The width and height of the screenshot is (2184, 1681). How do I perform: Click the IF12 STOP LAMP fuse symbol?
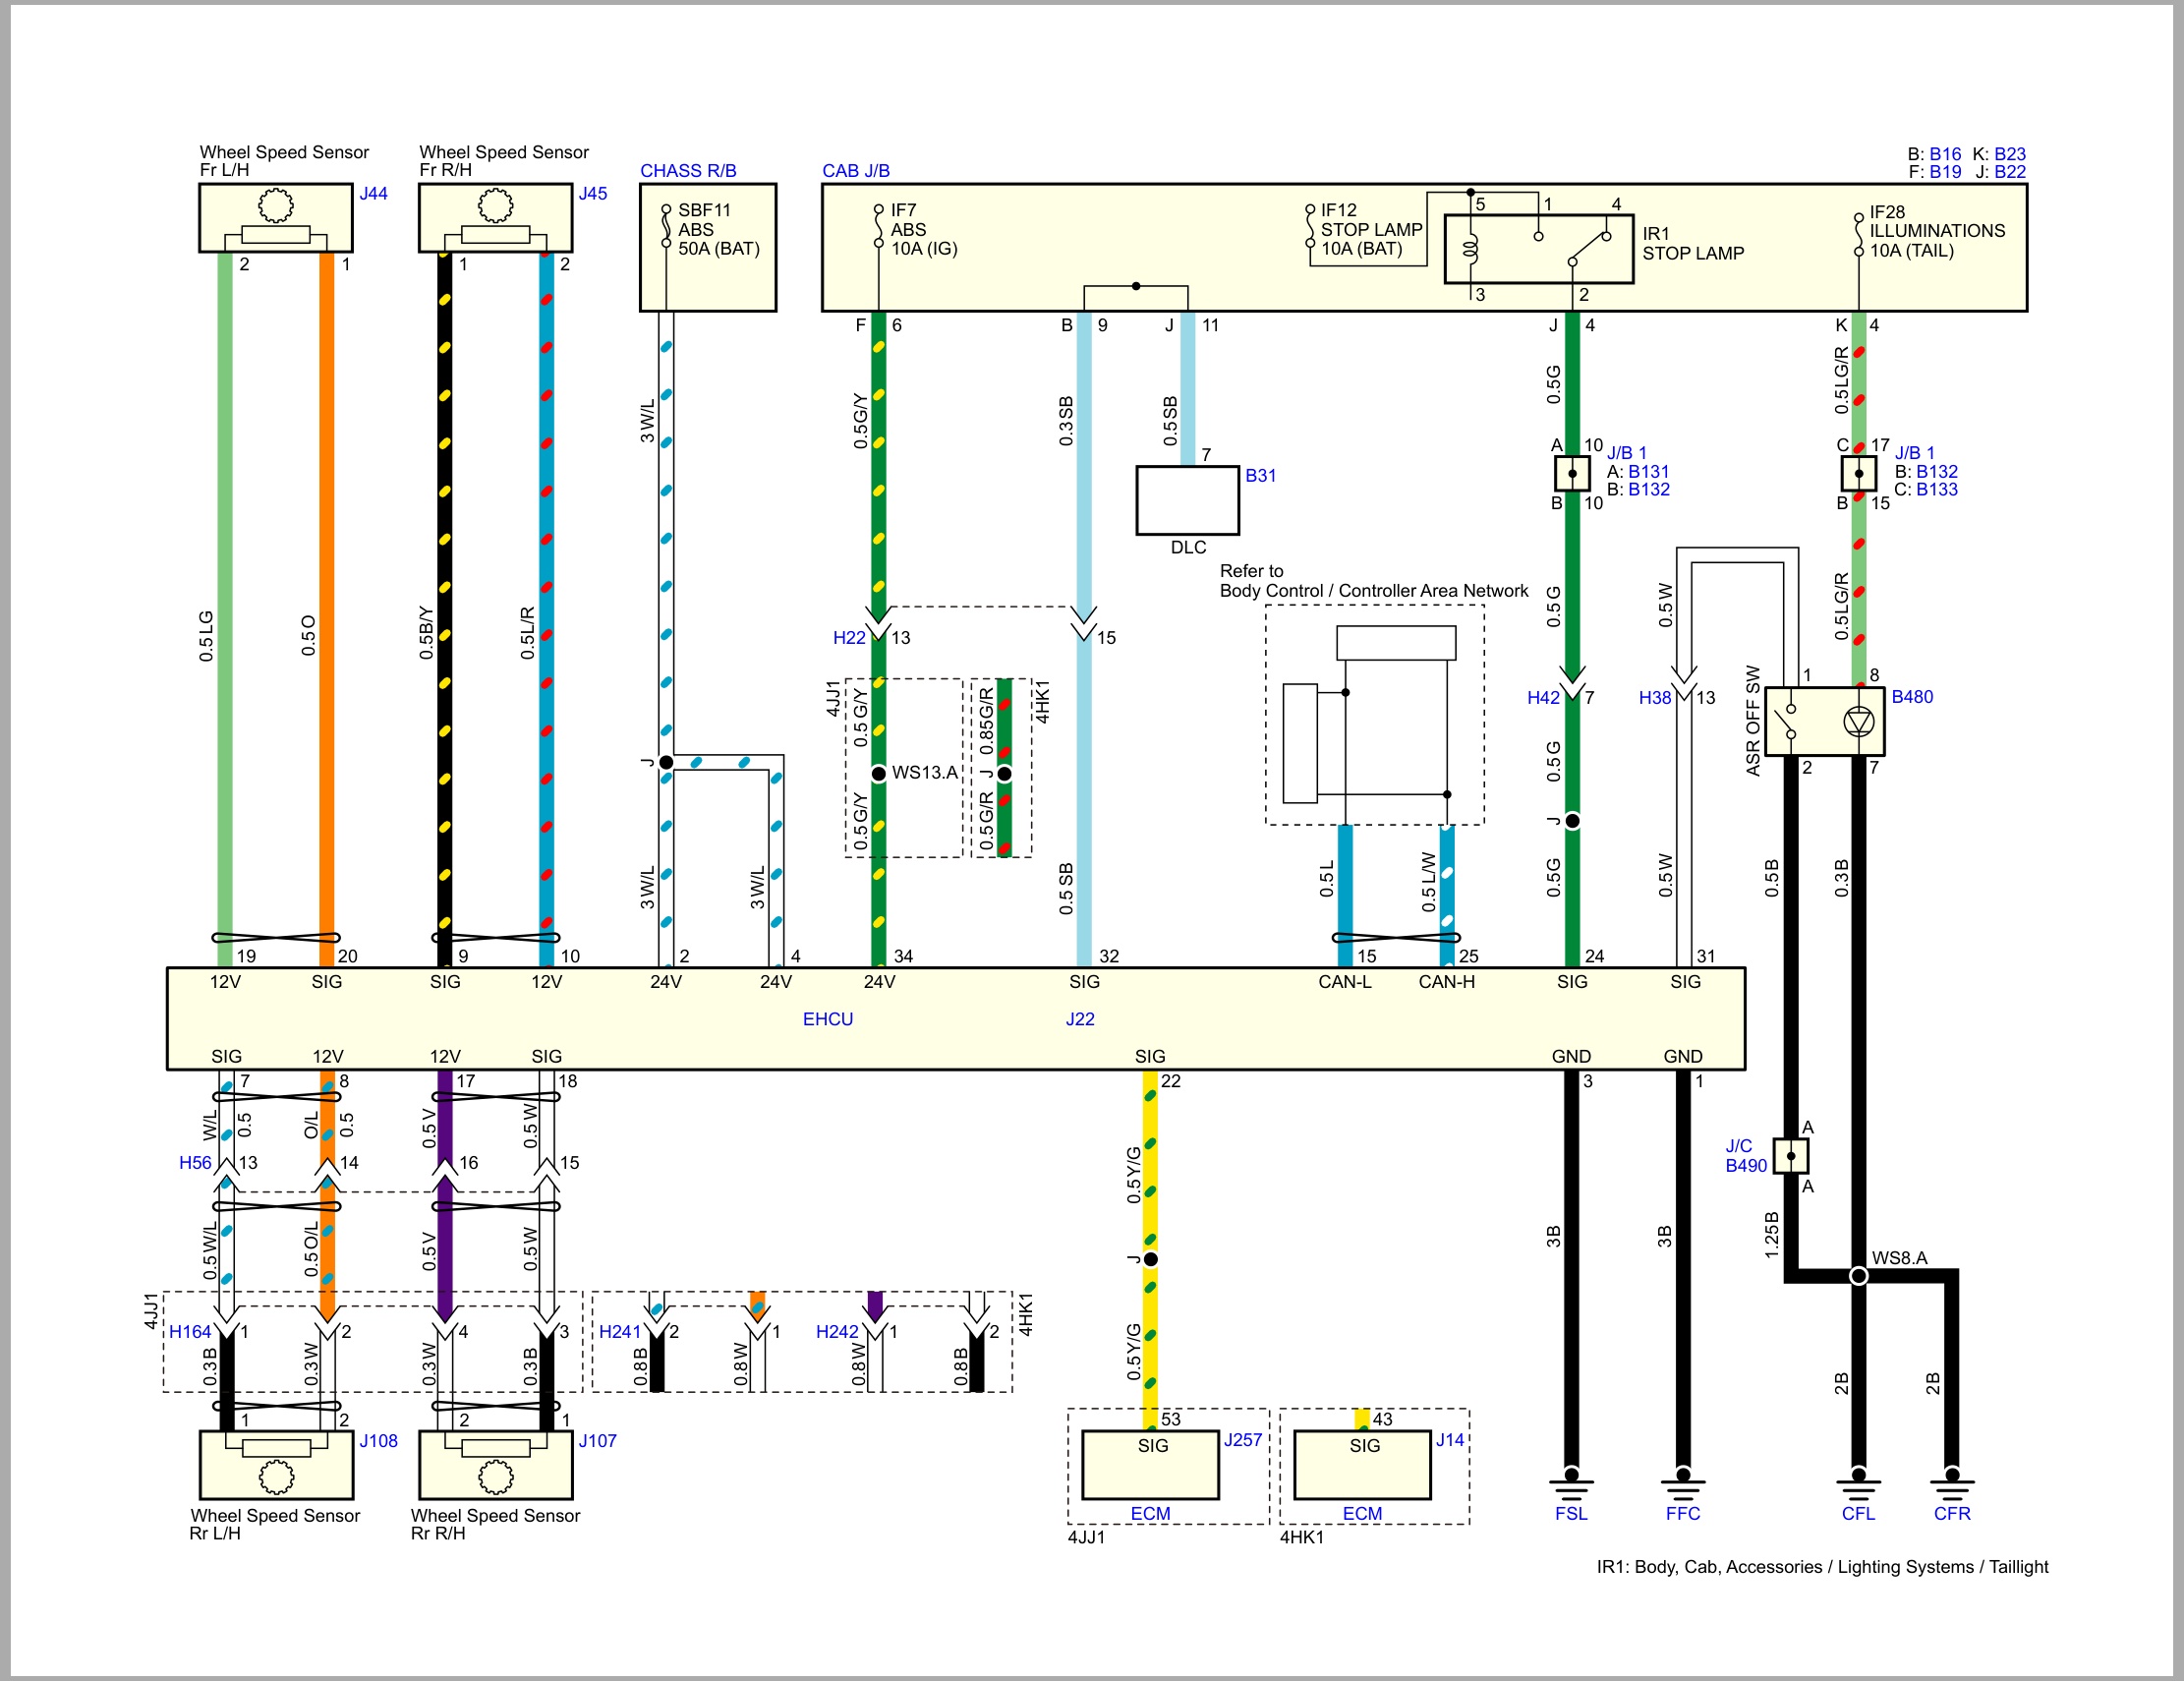pos(1309,228)
